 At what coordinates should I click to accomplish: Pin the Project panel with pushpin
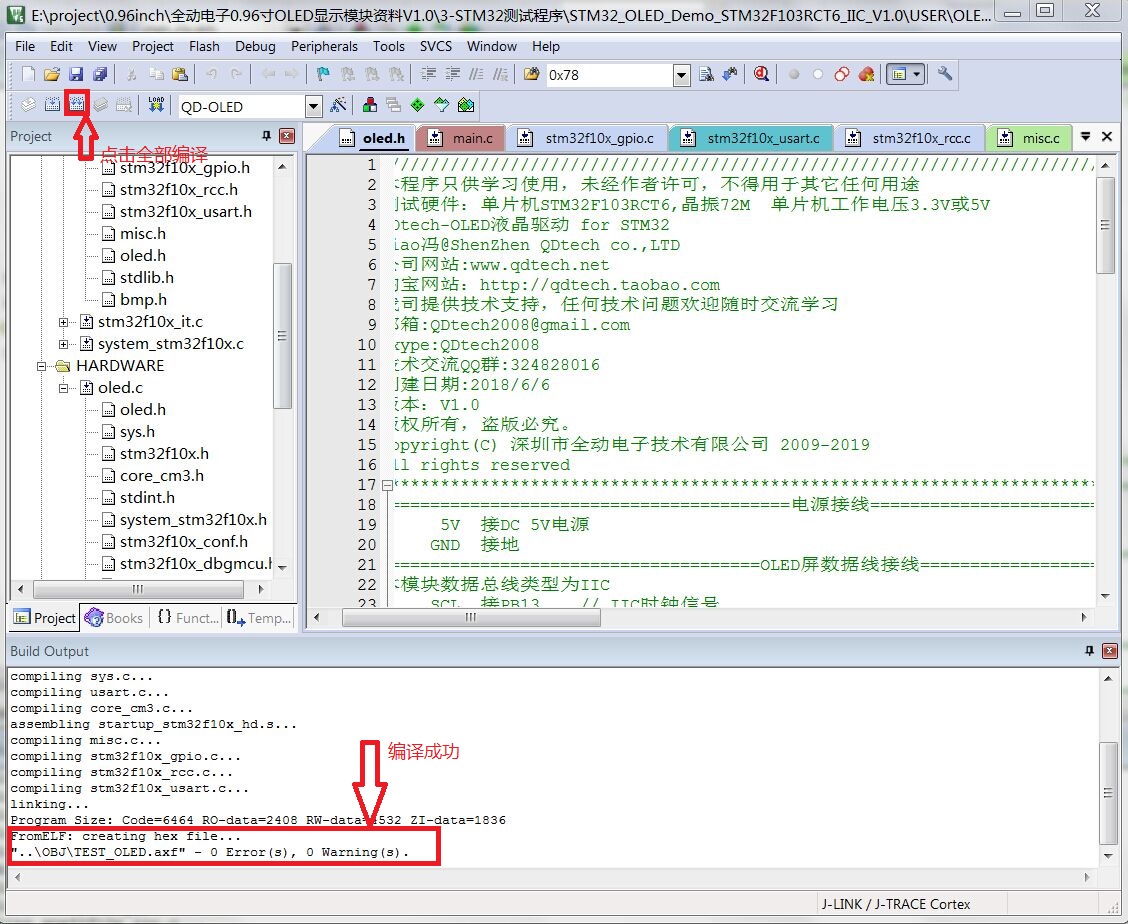point(266,136)
